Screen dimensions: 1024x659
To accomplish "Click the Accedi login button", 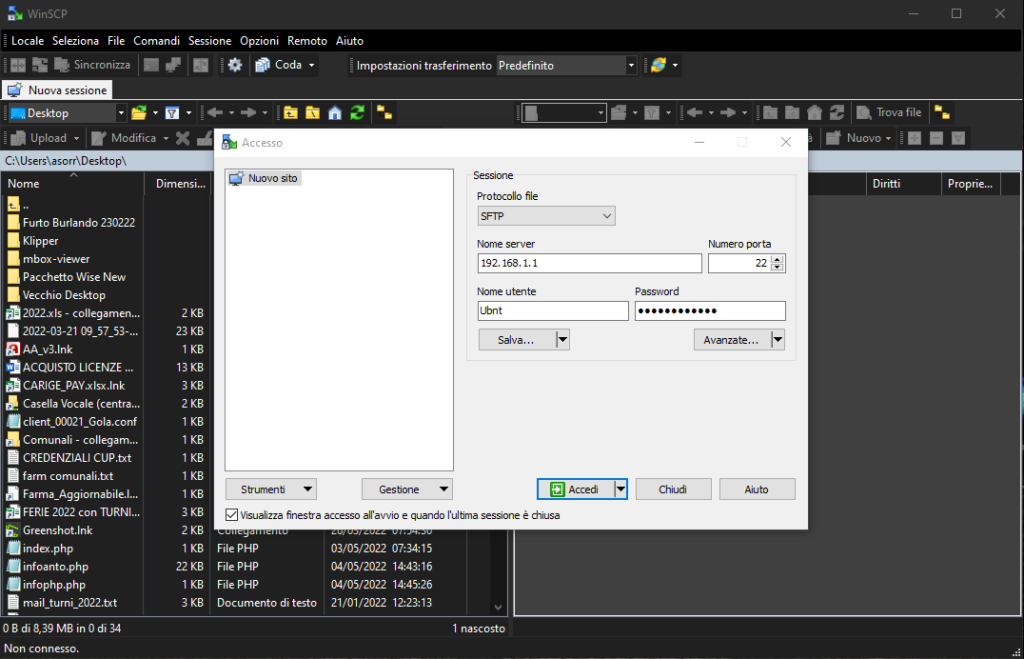I will coord(575,489).
